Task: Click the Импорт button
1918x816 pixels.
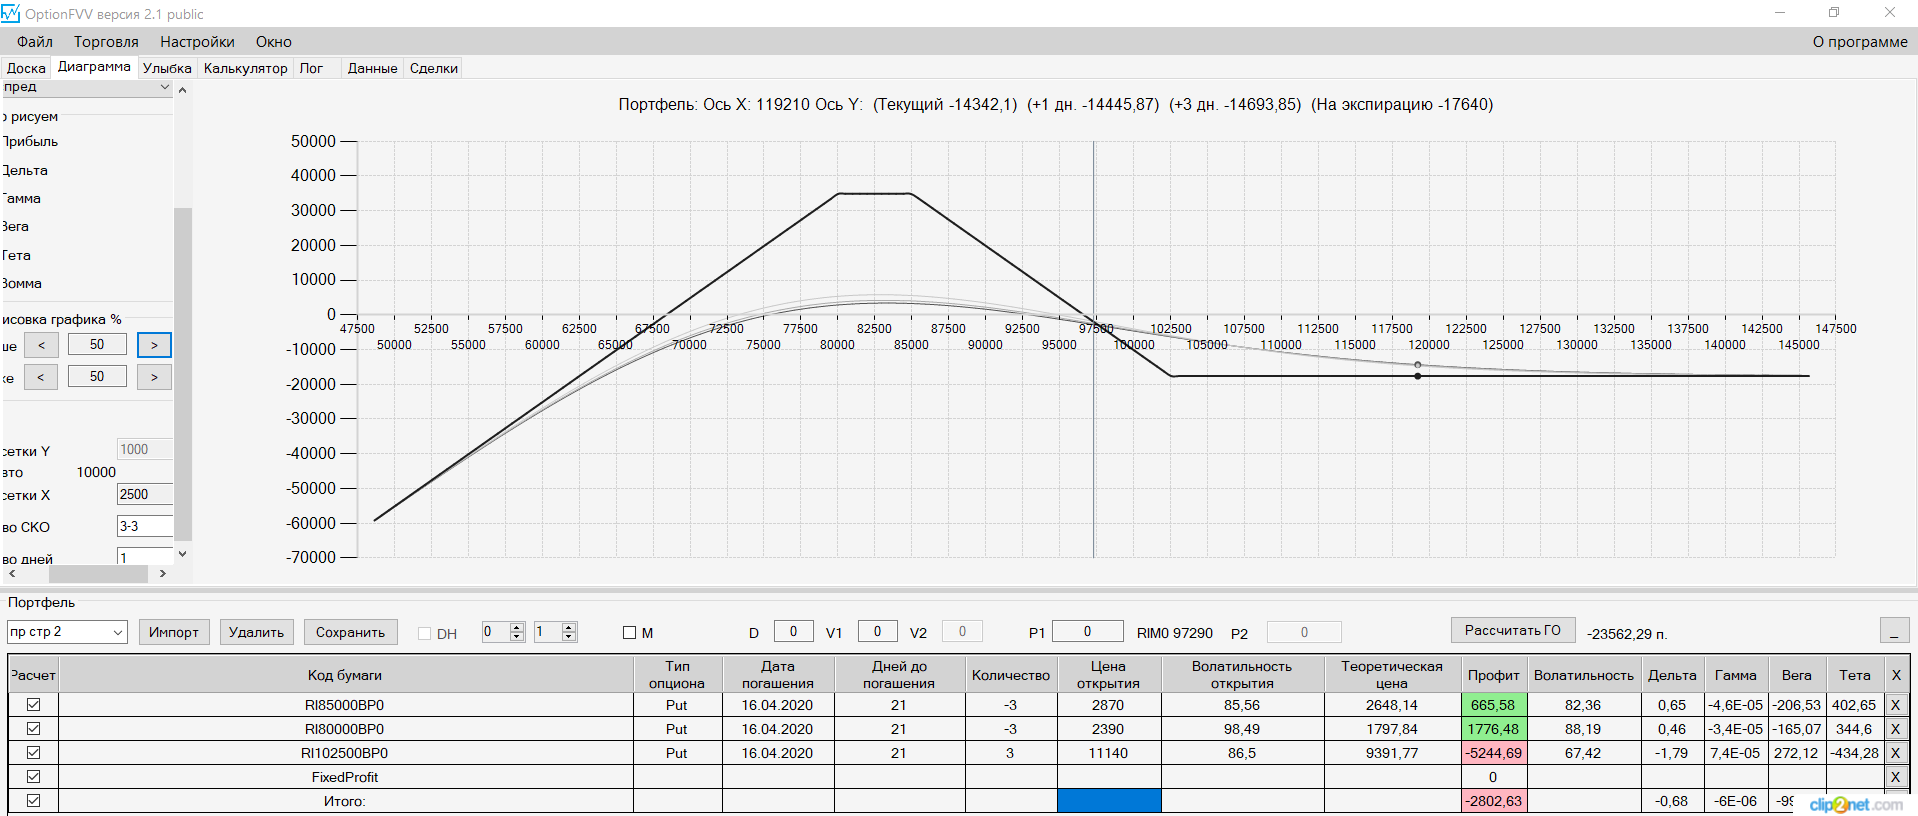Action: [x=174, y=632]
